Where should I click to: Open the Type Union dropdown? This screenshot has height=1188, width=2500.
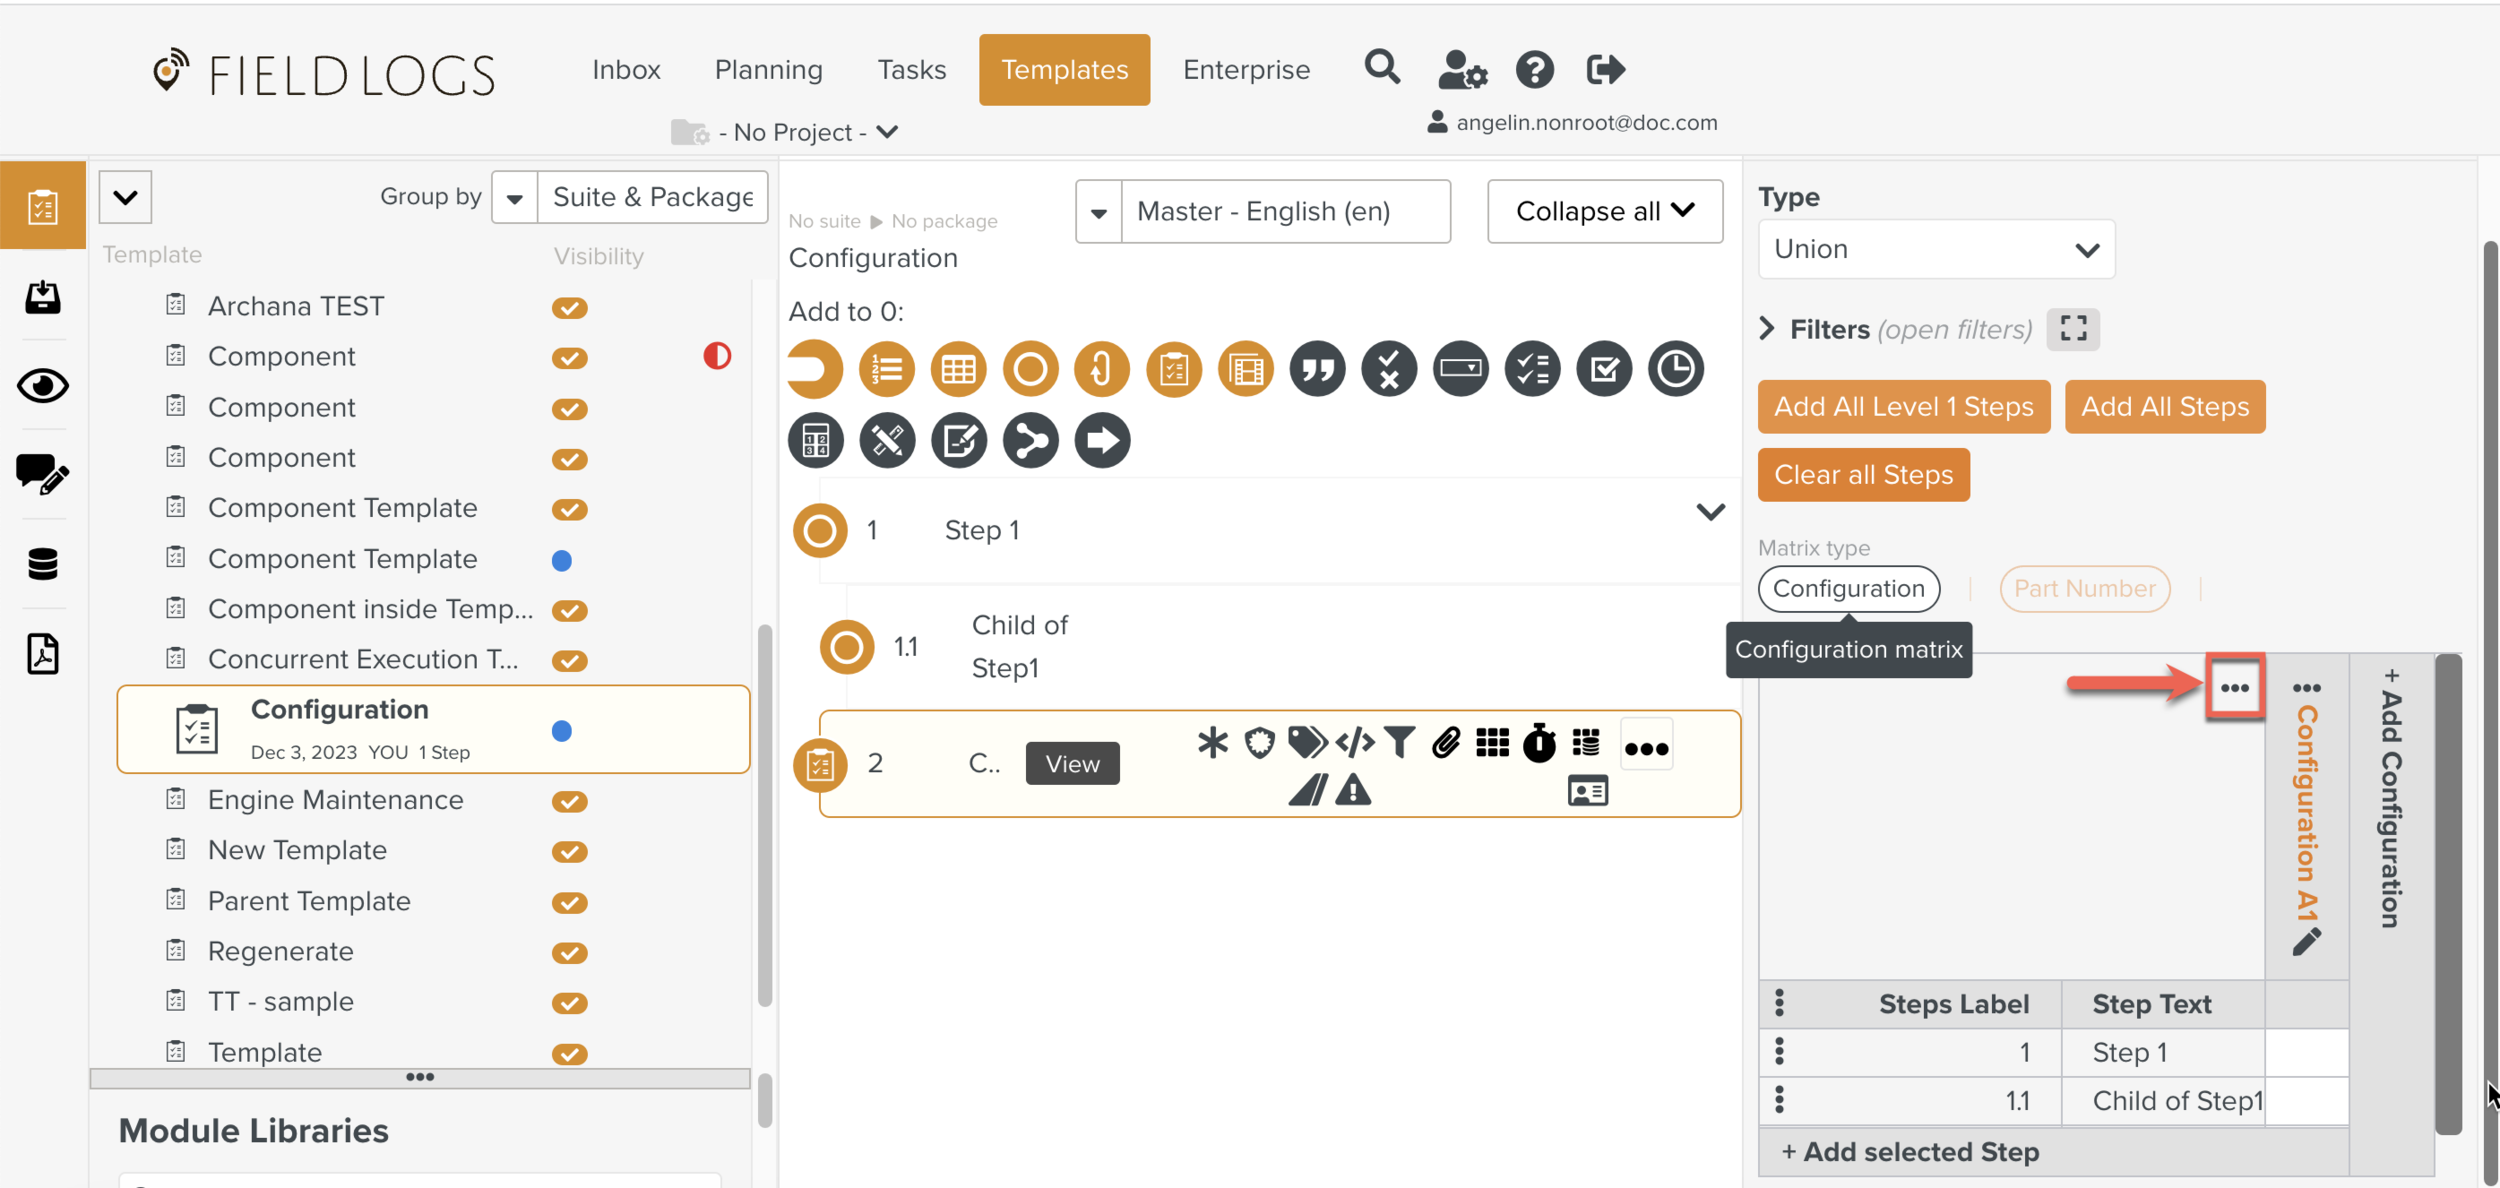pos(1935,249)
